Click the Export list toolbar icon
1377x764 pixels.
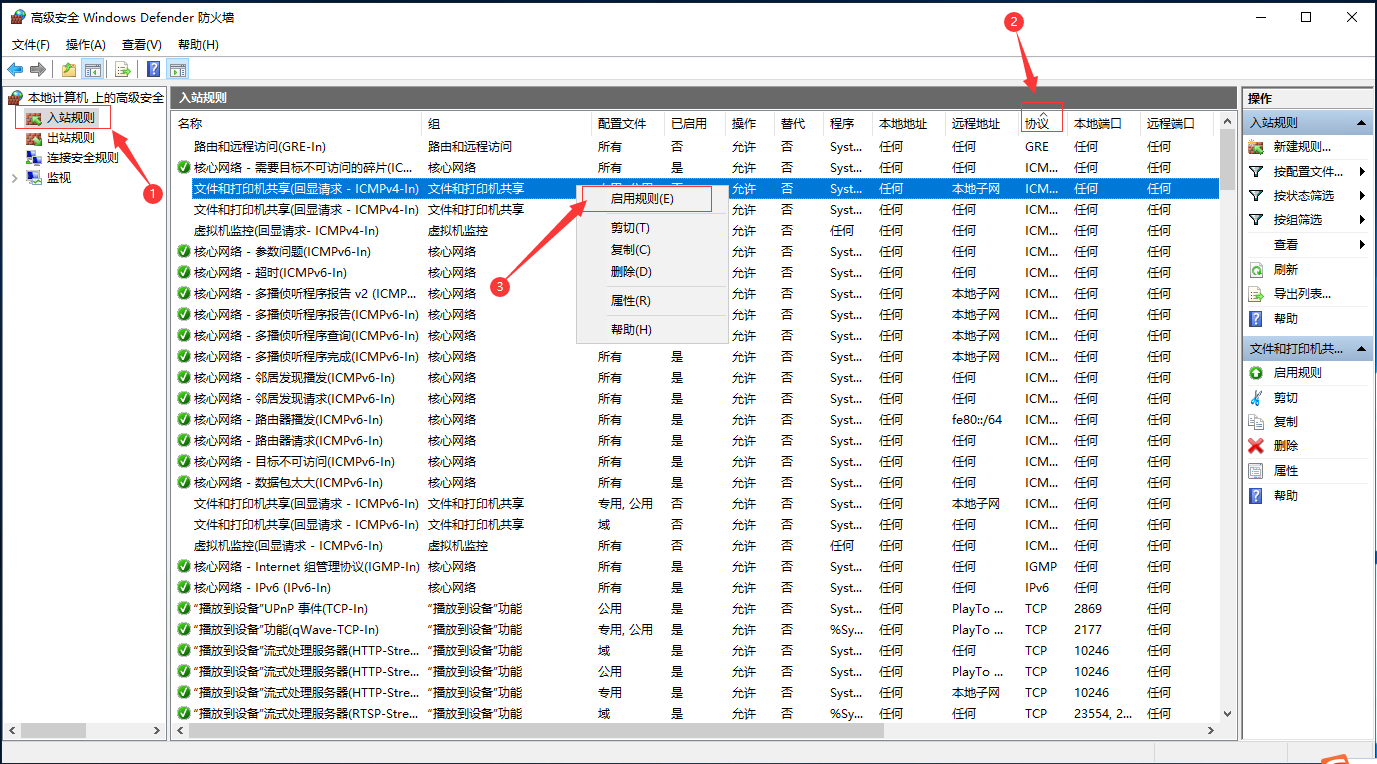click(x=122, y=69)
